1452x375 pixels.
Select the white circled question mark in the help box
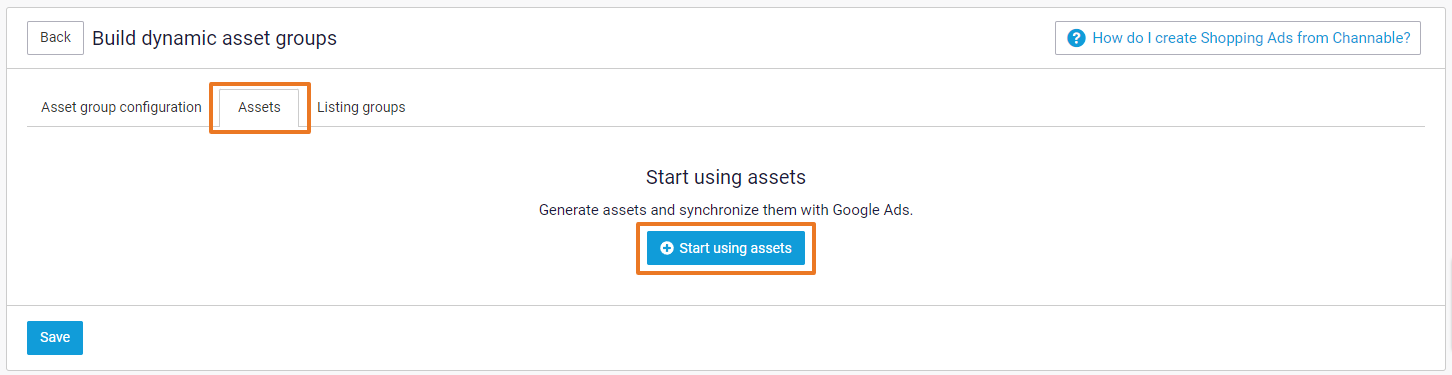[x=1076, y=38]
